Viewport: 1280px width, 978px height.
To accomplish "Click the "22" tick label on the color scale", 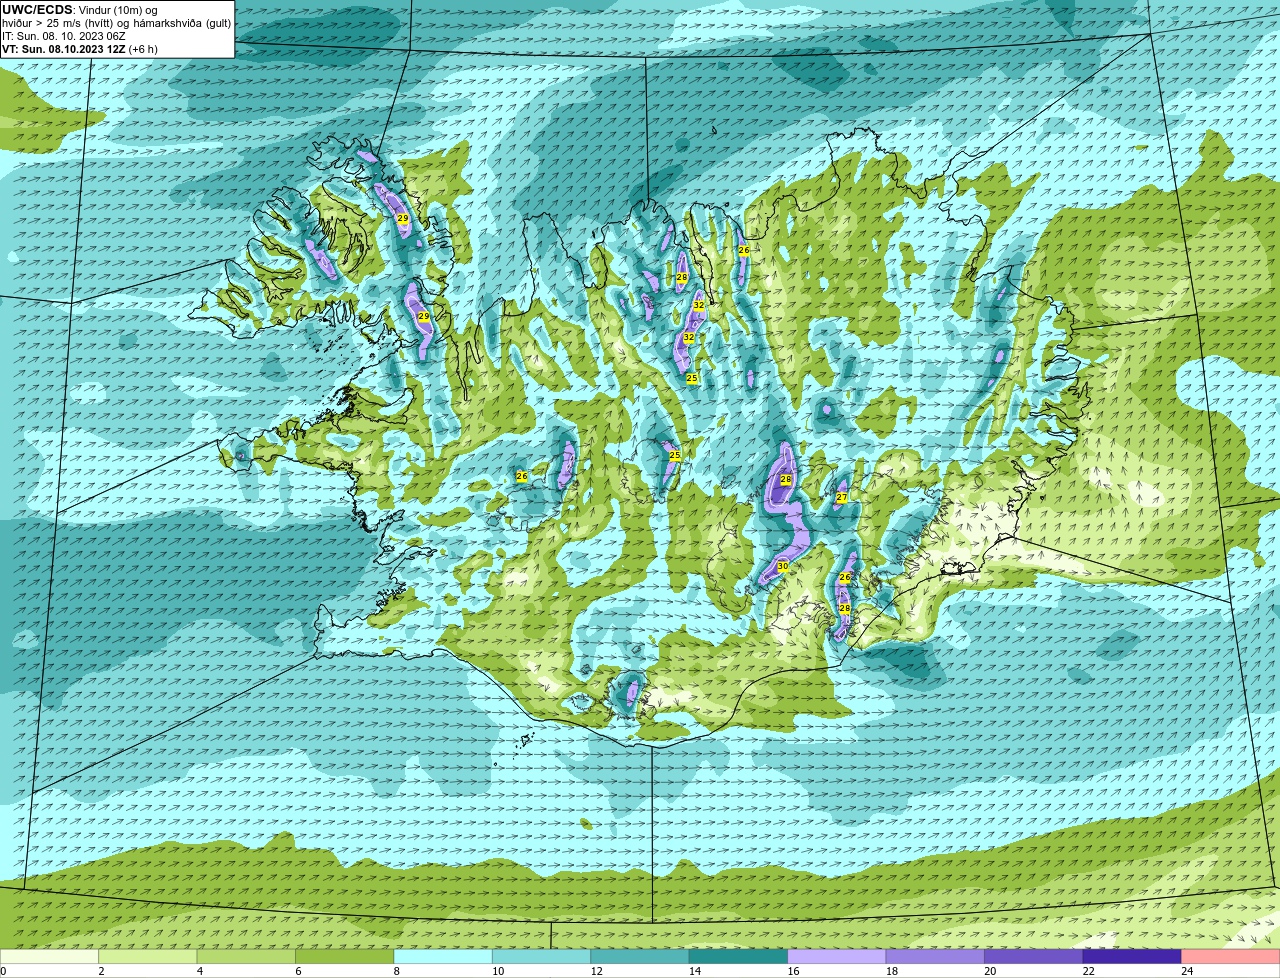I will pos(1088,971).
